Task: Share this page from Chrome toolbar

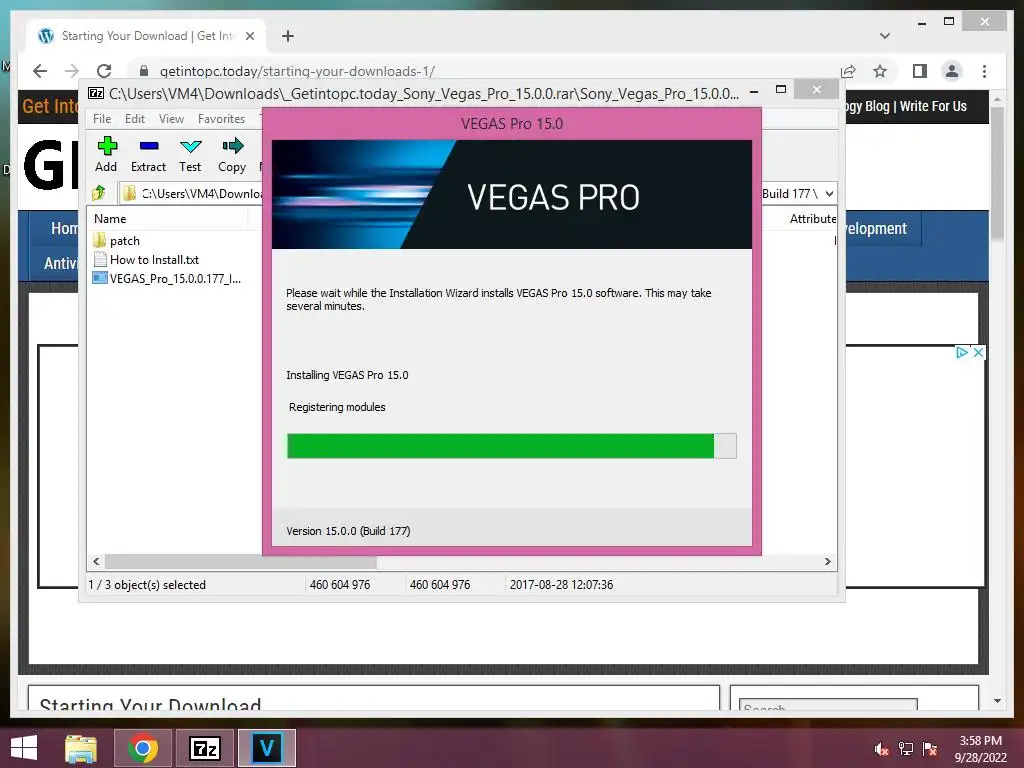Action: click(x=848, y=71)
